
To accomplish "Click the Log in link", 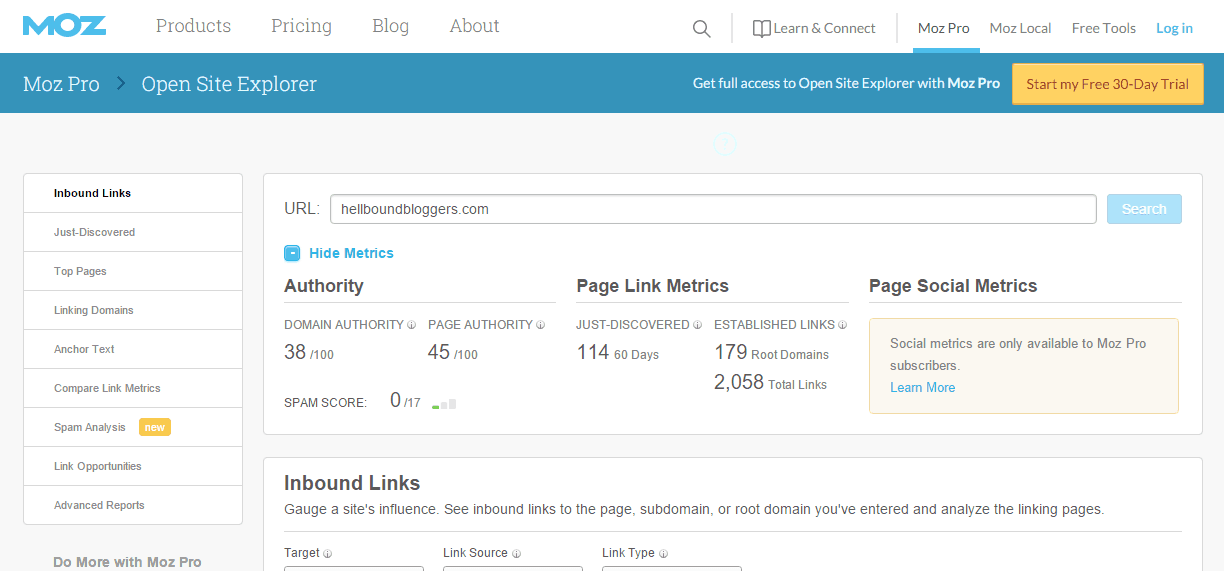I will pos(1174,28).
